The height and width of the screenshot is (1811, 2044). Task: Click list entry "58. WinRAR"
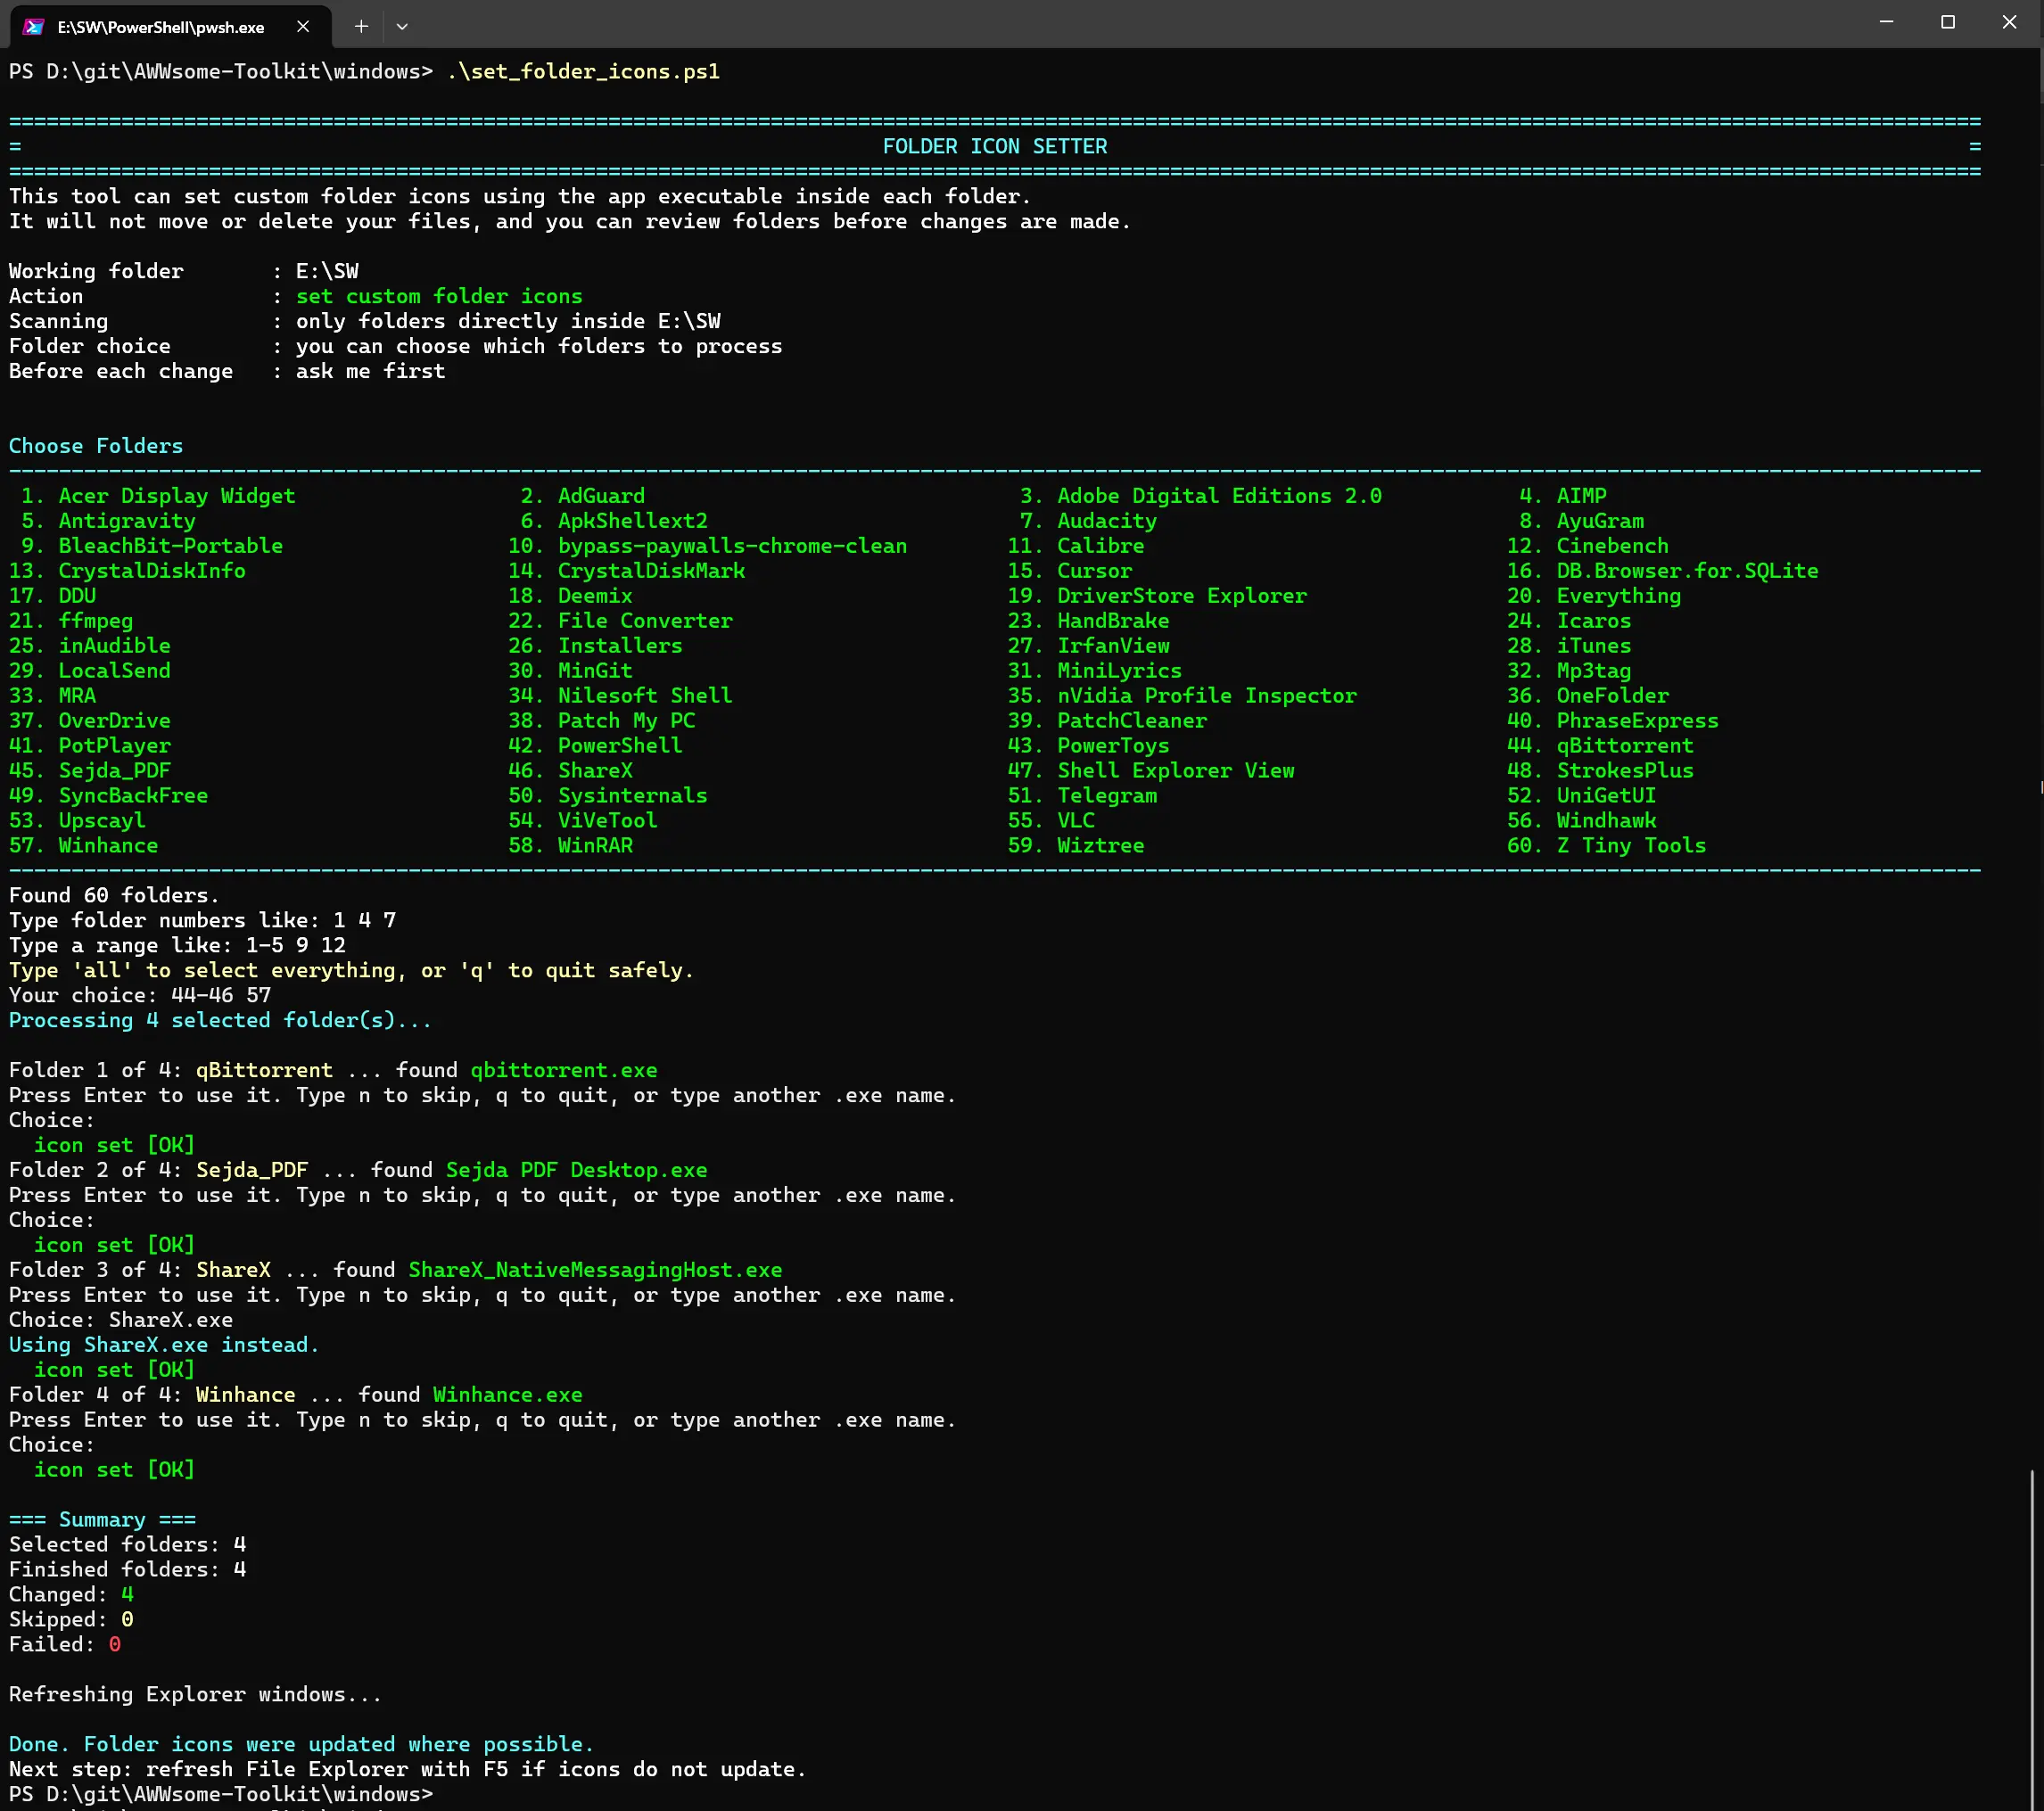click(570, 846)
